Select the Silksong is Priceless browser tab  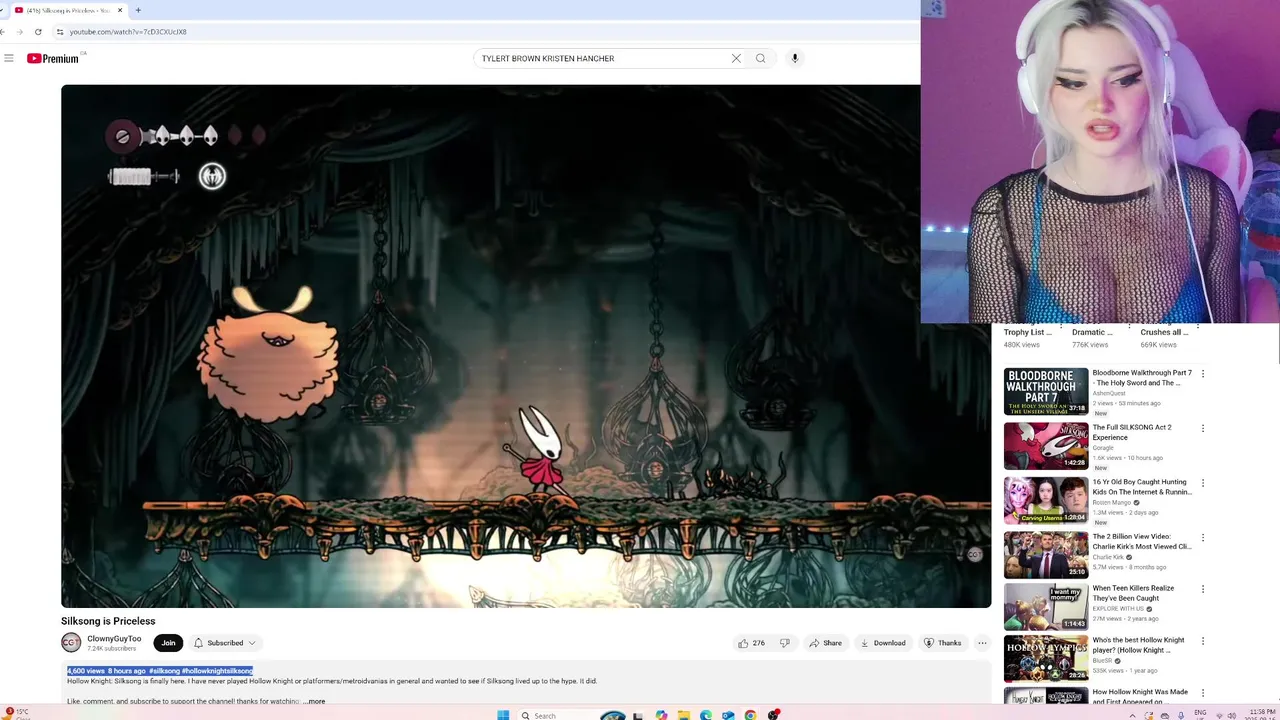click(68, 10)
